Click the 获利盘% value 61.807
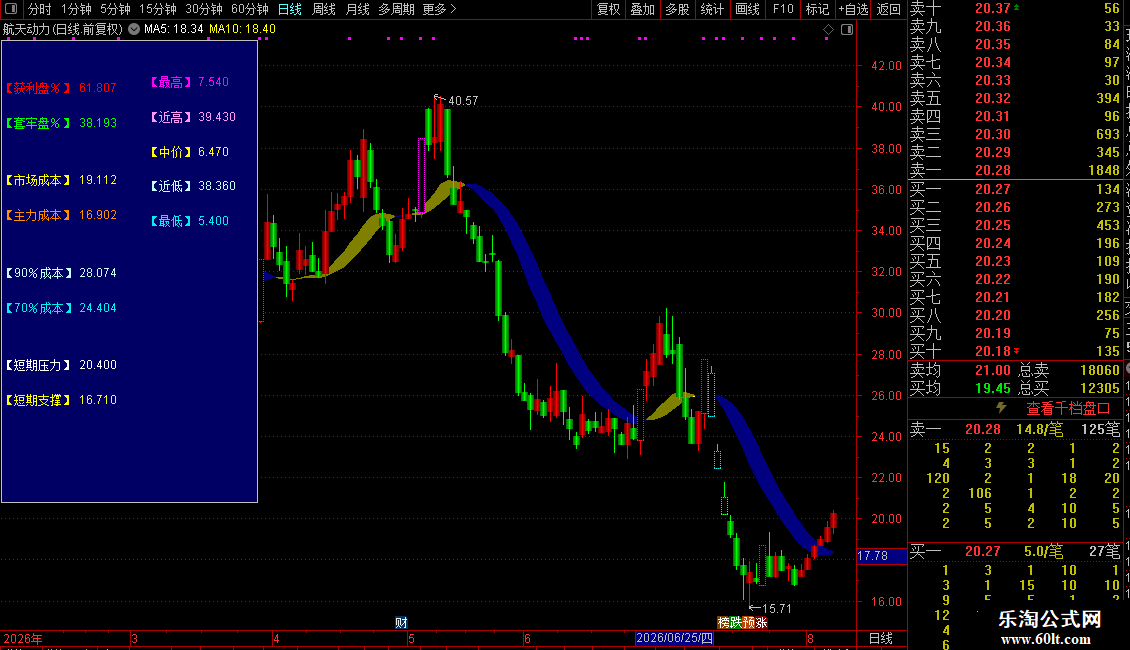 point(98,88)
